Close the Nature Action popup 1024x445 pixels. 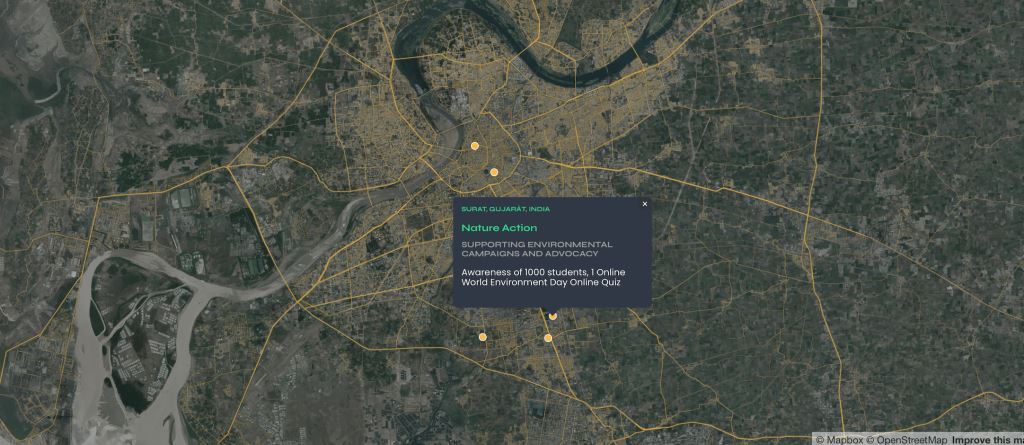pyautogui.click(x=644, y=204)
